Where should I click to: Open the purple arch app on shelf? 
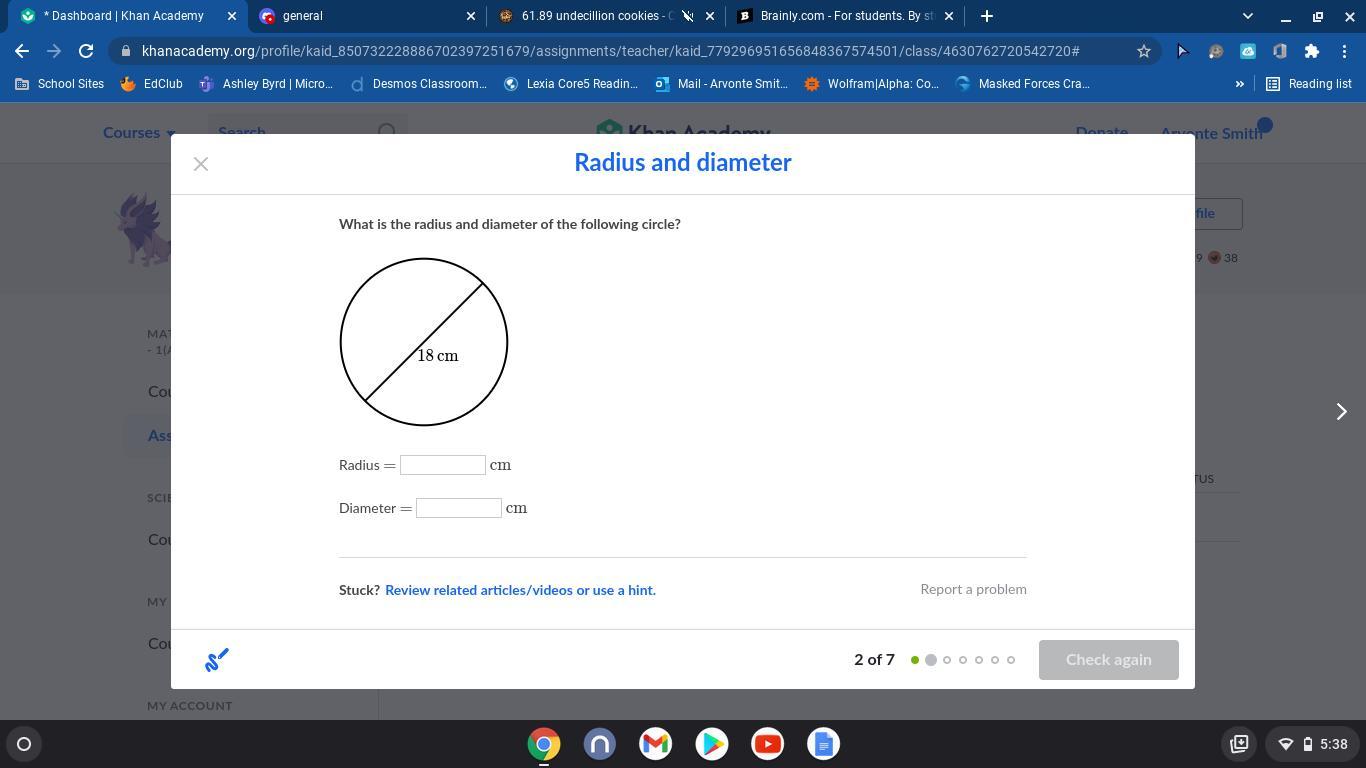[x=600, y=744]
